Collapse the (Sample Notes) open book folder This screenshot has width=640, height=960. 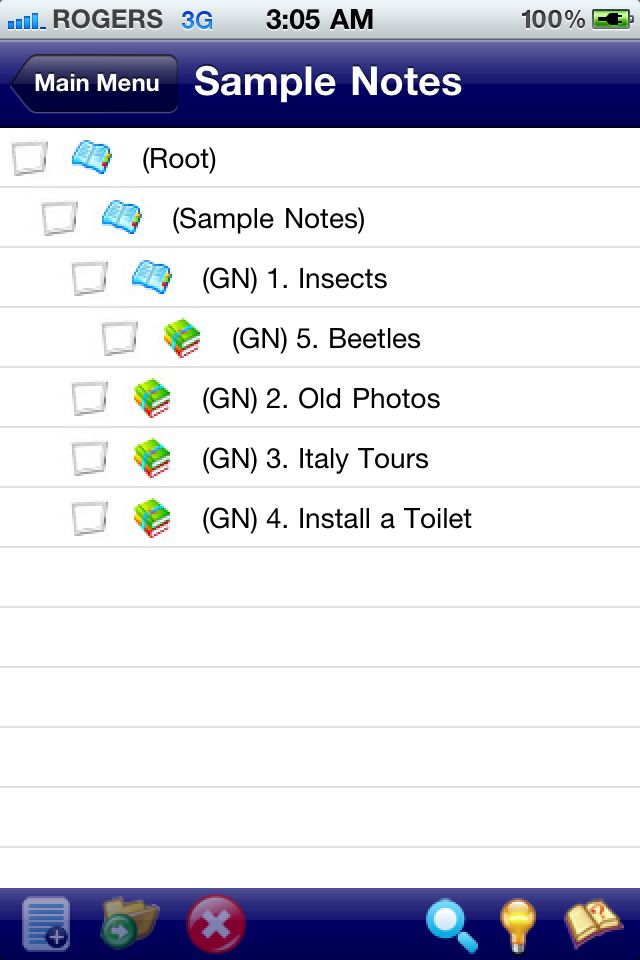pyautogui.click(x=121, y=217)
